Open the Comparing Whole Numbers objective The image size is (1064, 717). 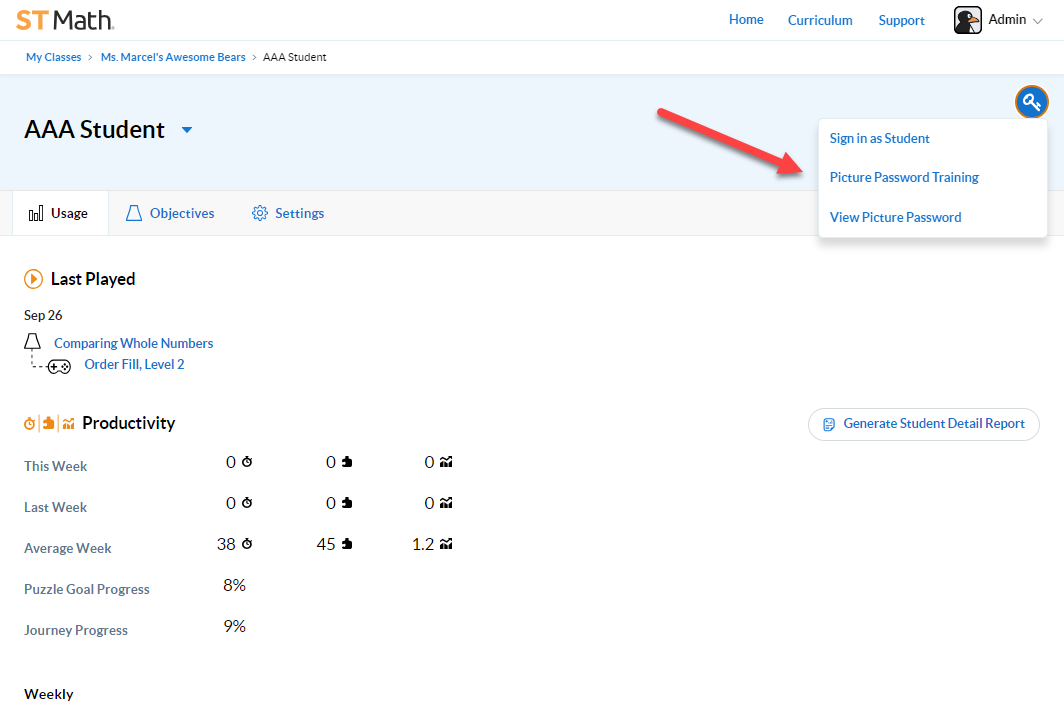pos(133,343)
